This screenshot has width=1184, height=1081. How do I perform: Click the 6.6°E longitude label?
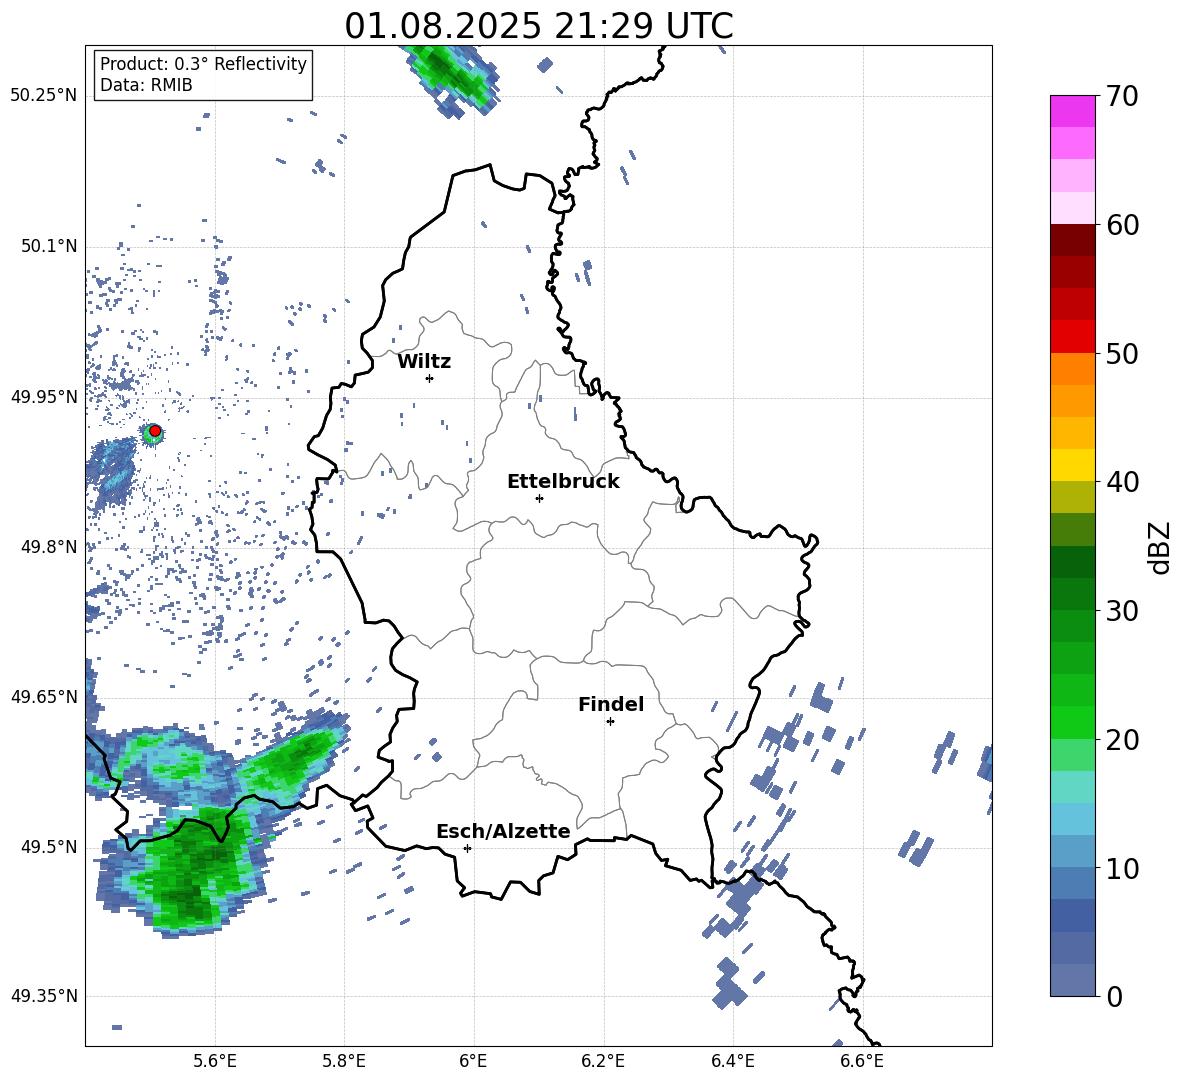(862, 1061)
